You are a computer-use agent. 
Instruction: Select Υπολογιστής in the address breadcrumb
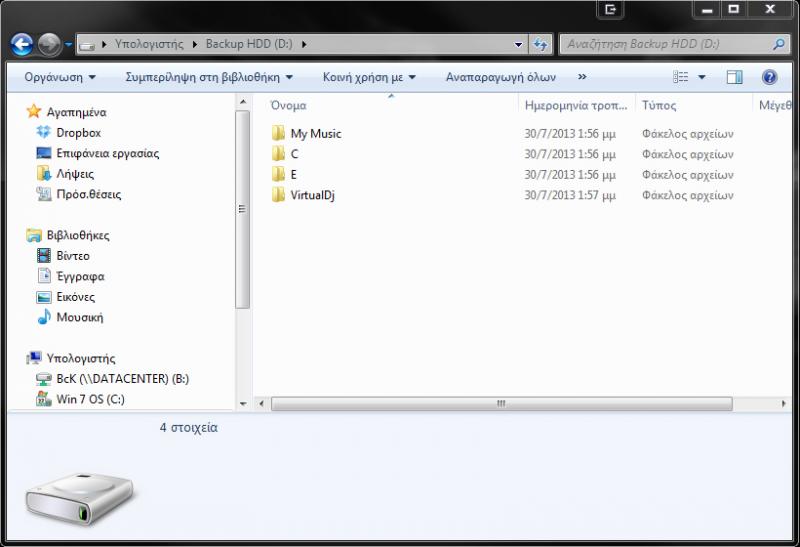[149, 44]
